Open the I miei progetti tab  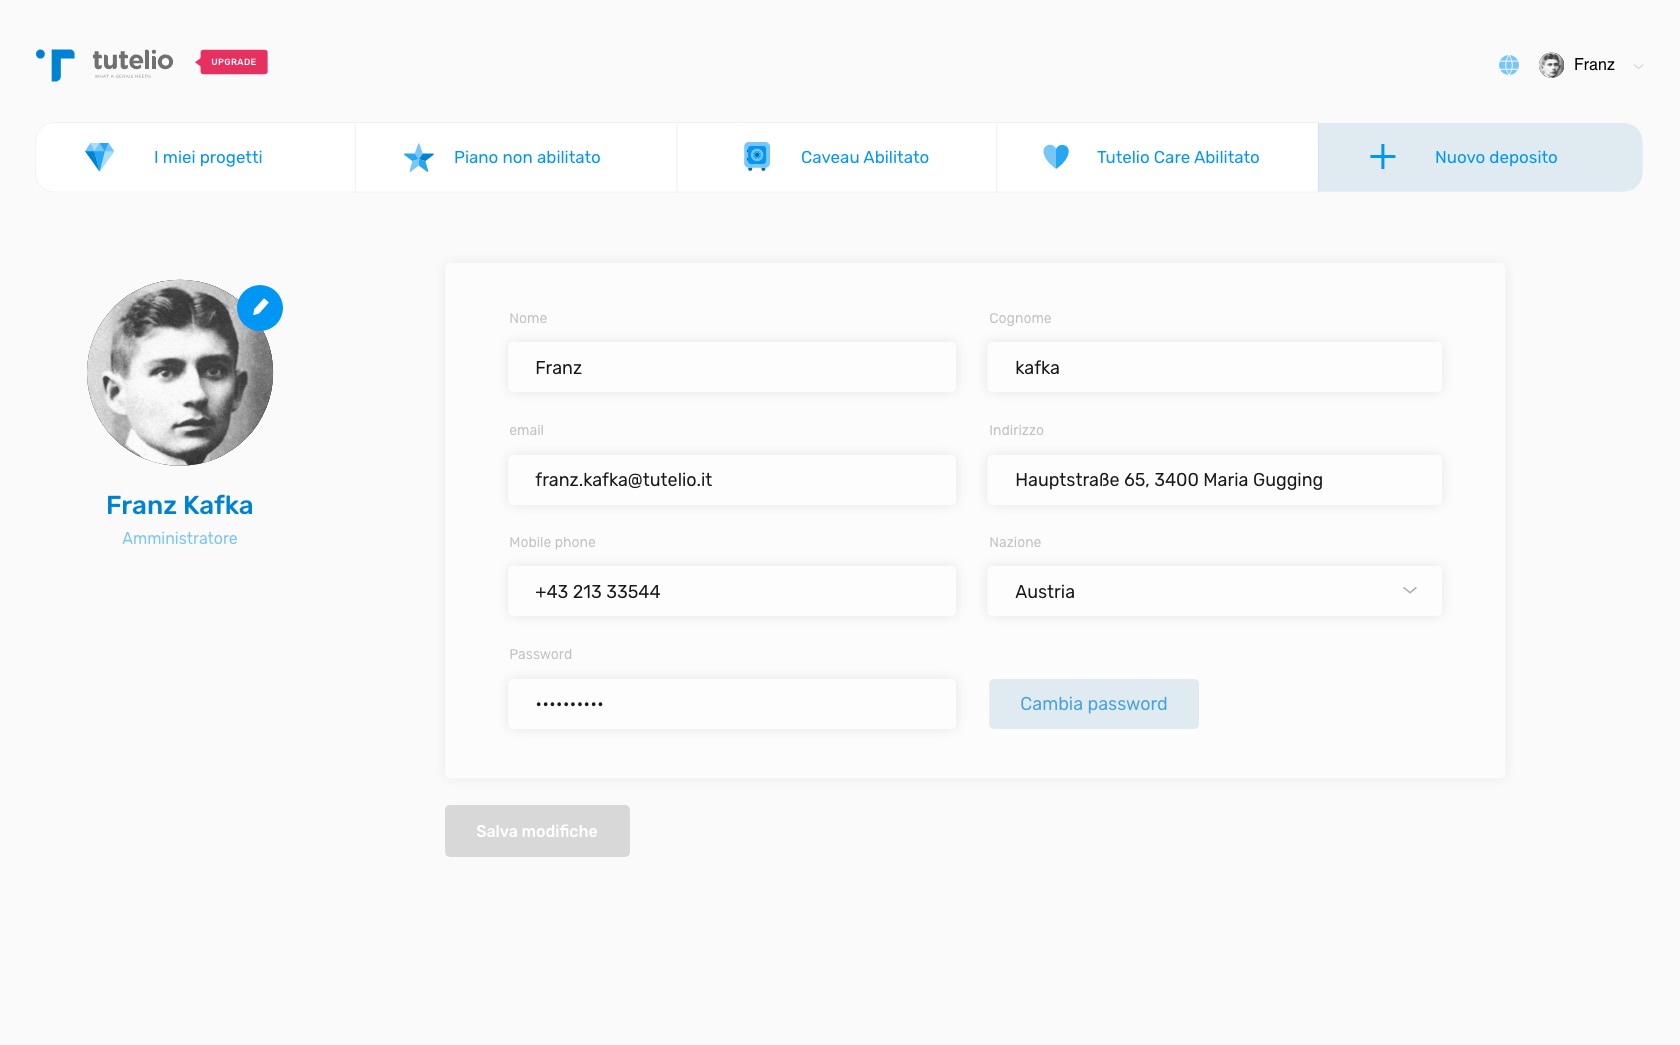tap(208, 157)
